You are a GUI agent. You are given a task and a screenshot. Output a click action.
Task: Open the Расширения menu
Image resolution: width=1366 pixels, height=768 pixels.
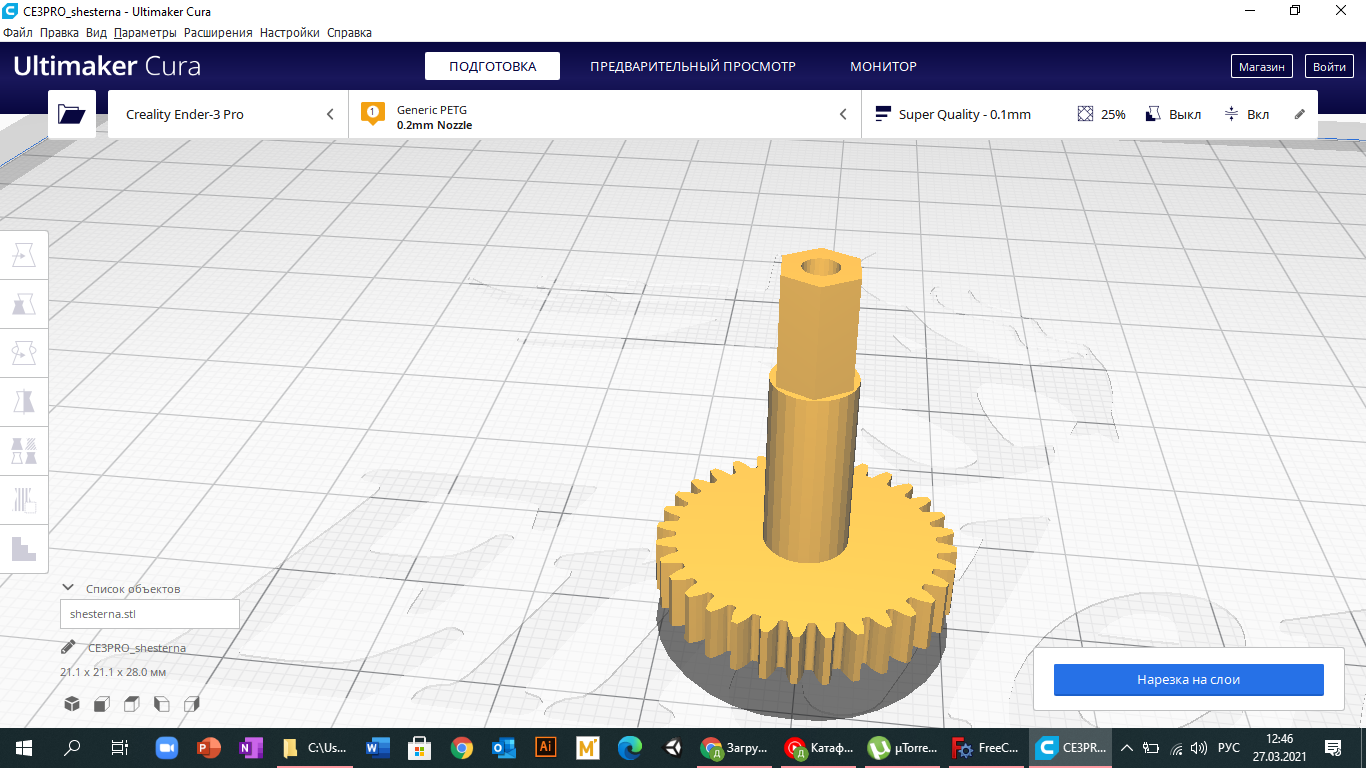[x=218, y=33]
